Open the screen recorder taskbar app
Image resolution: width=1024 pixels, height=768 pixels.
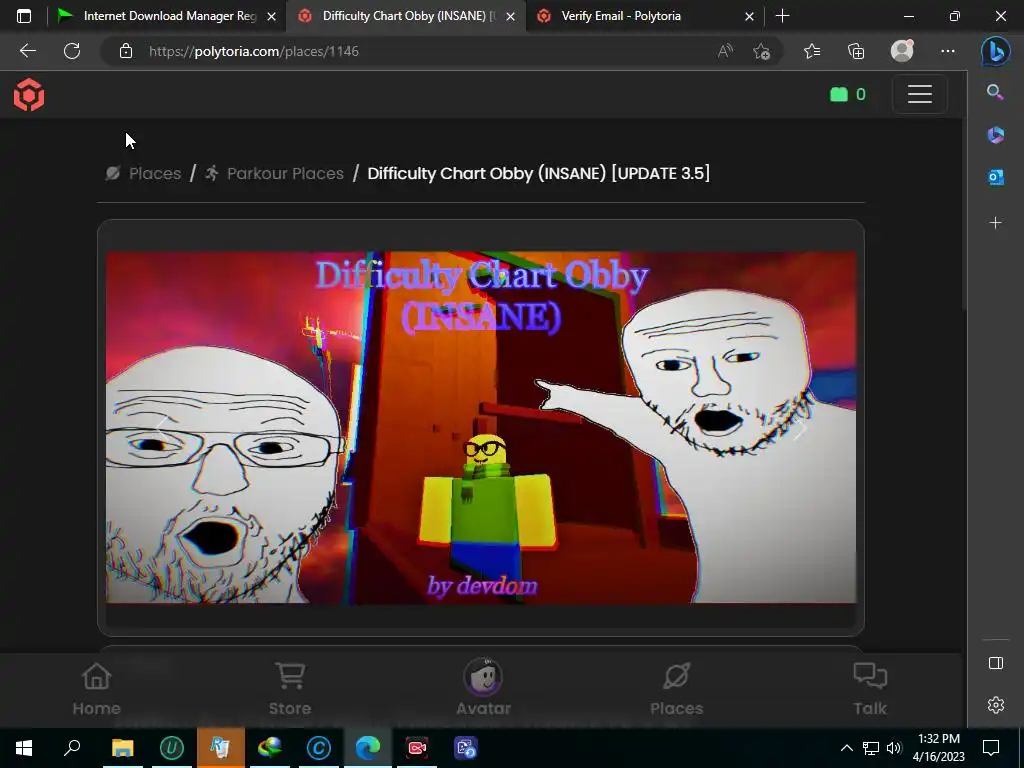(x=417, y=748)
